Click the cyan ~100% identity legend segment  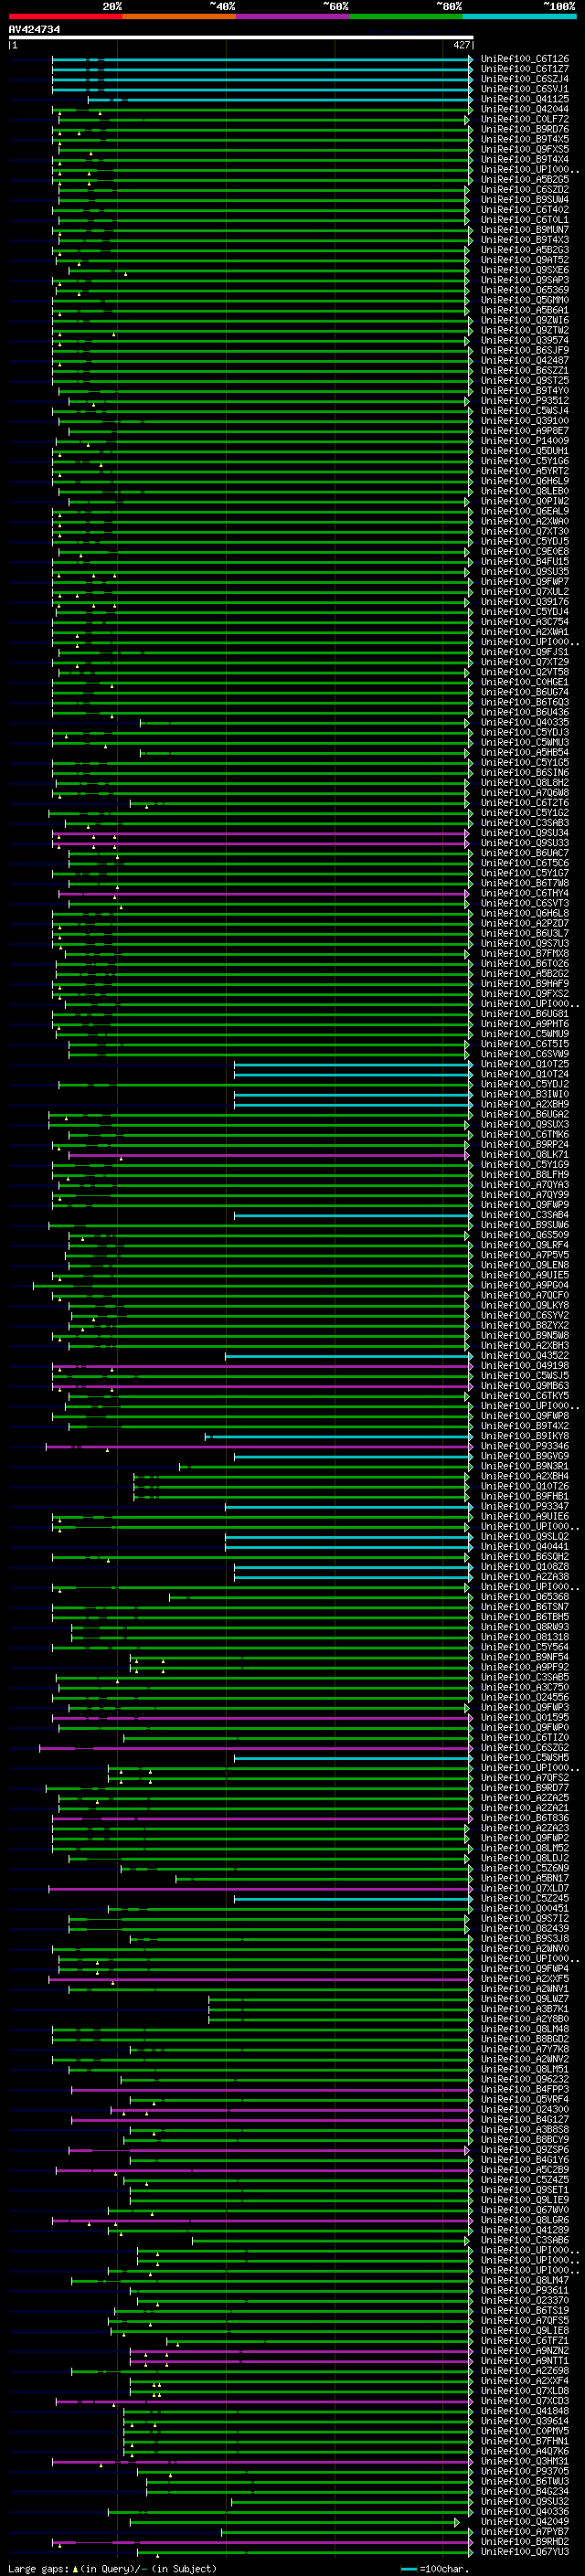tap(519, 16)
